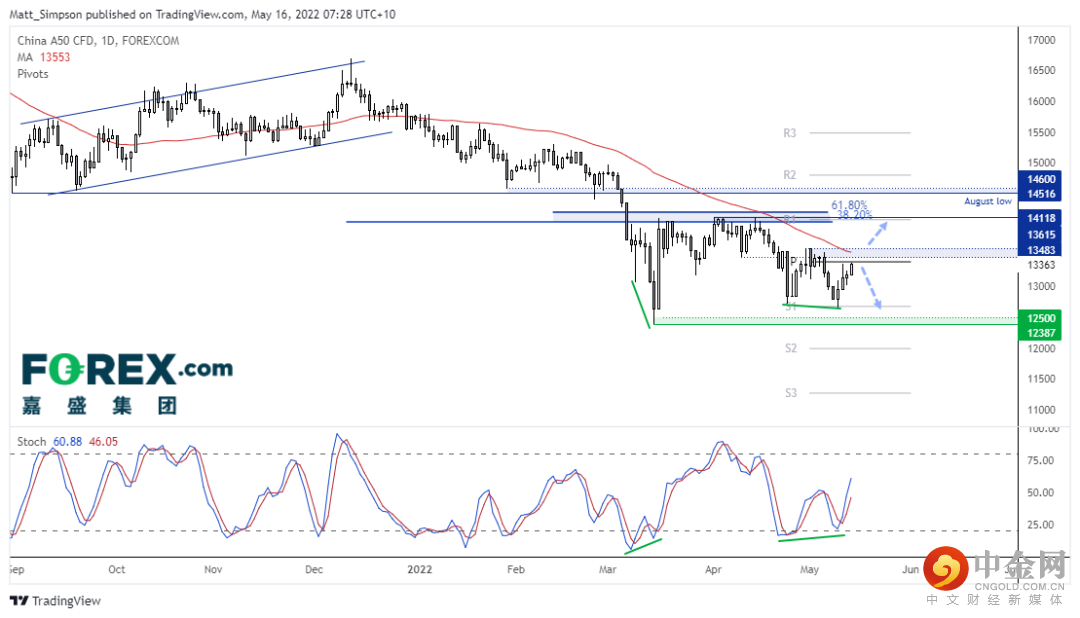Click the Matt_Simpson published header text
The width and height of the screenshot is (1080, 618).
click(202, 14)
